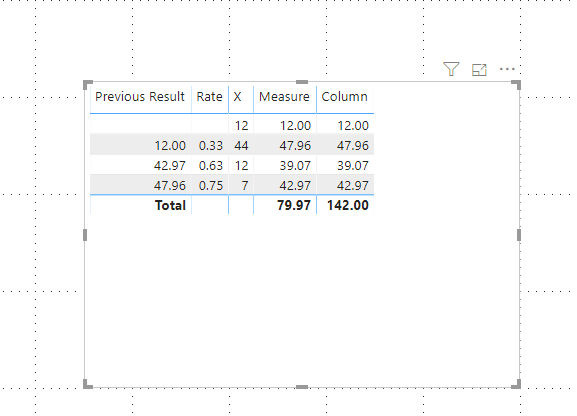The width and height of the screenshot is (577, 416).
Task: Select the top-right corner resize handle
Action: pos(516,85)
